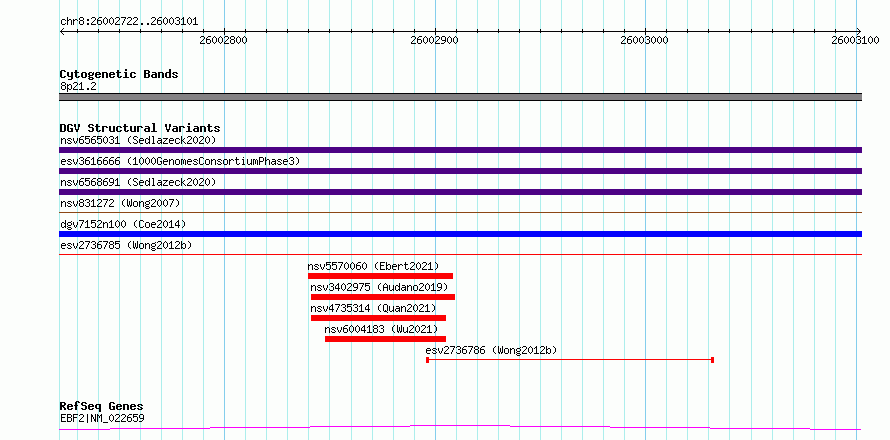This screenshot has width=890, height=440.
Task: Select the red bar under nsv4735314
Action: pyautogui.click(x=378, y=318)
